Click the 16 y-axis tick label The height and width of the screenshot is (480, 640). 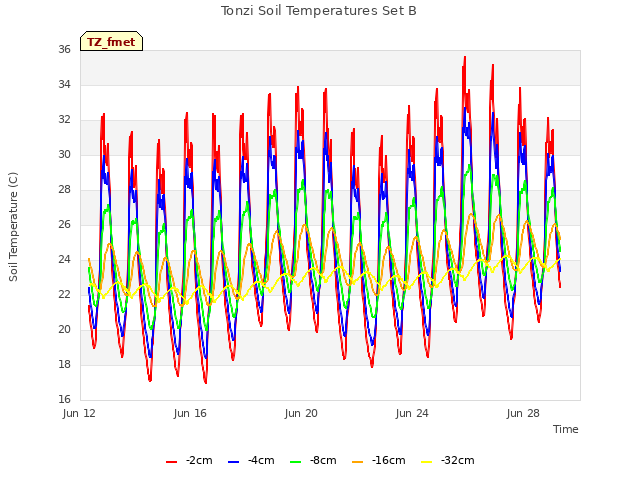(64, 399)
